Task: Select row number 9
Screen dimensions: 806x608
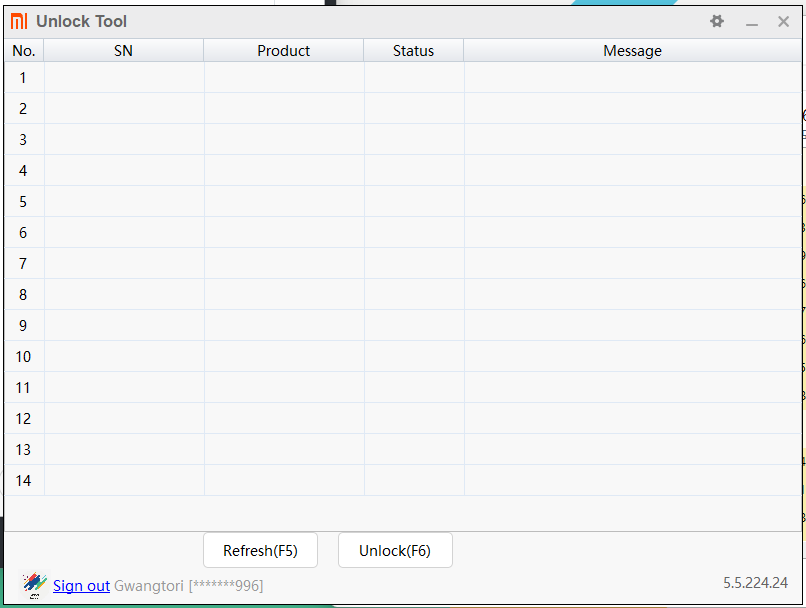Action: click(403, 325)
